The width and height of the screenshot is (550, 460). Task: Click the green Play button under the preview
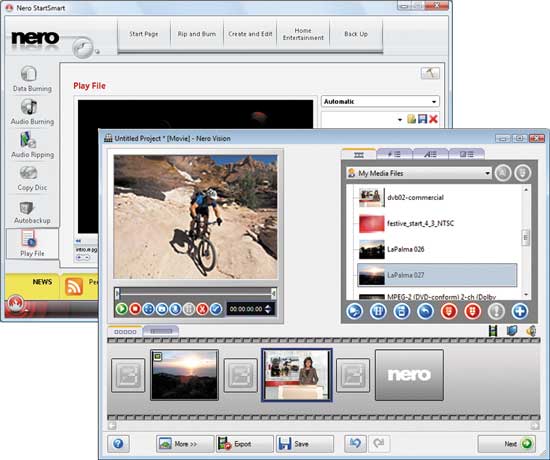point(122,309)
